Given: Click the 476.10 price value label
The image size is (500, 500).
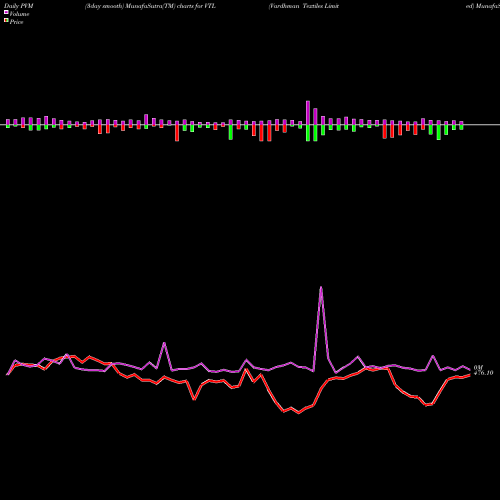Looking at the screenshot, I should pos(483,373).
